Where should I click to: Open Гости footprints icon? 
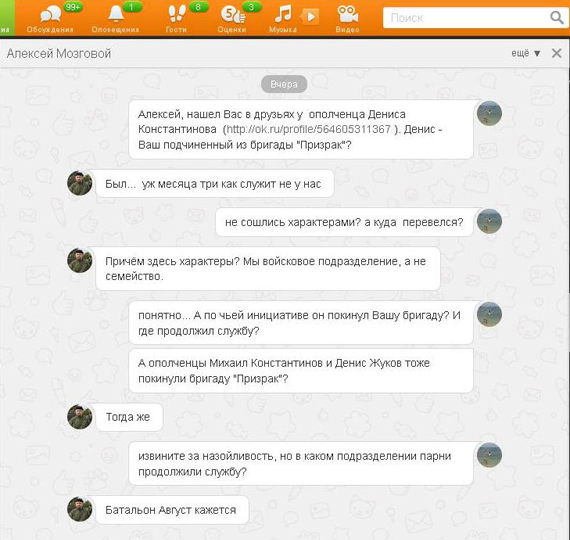point(177,14)
